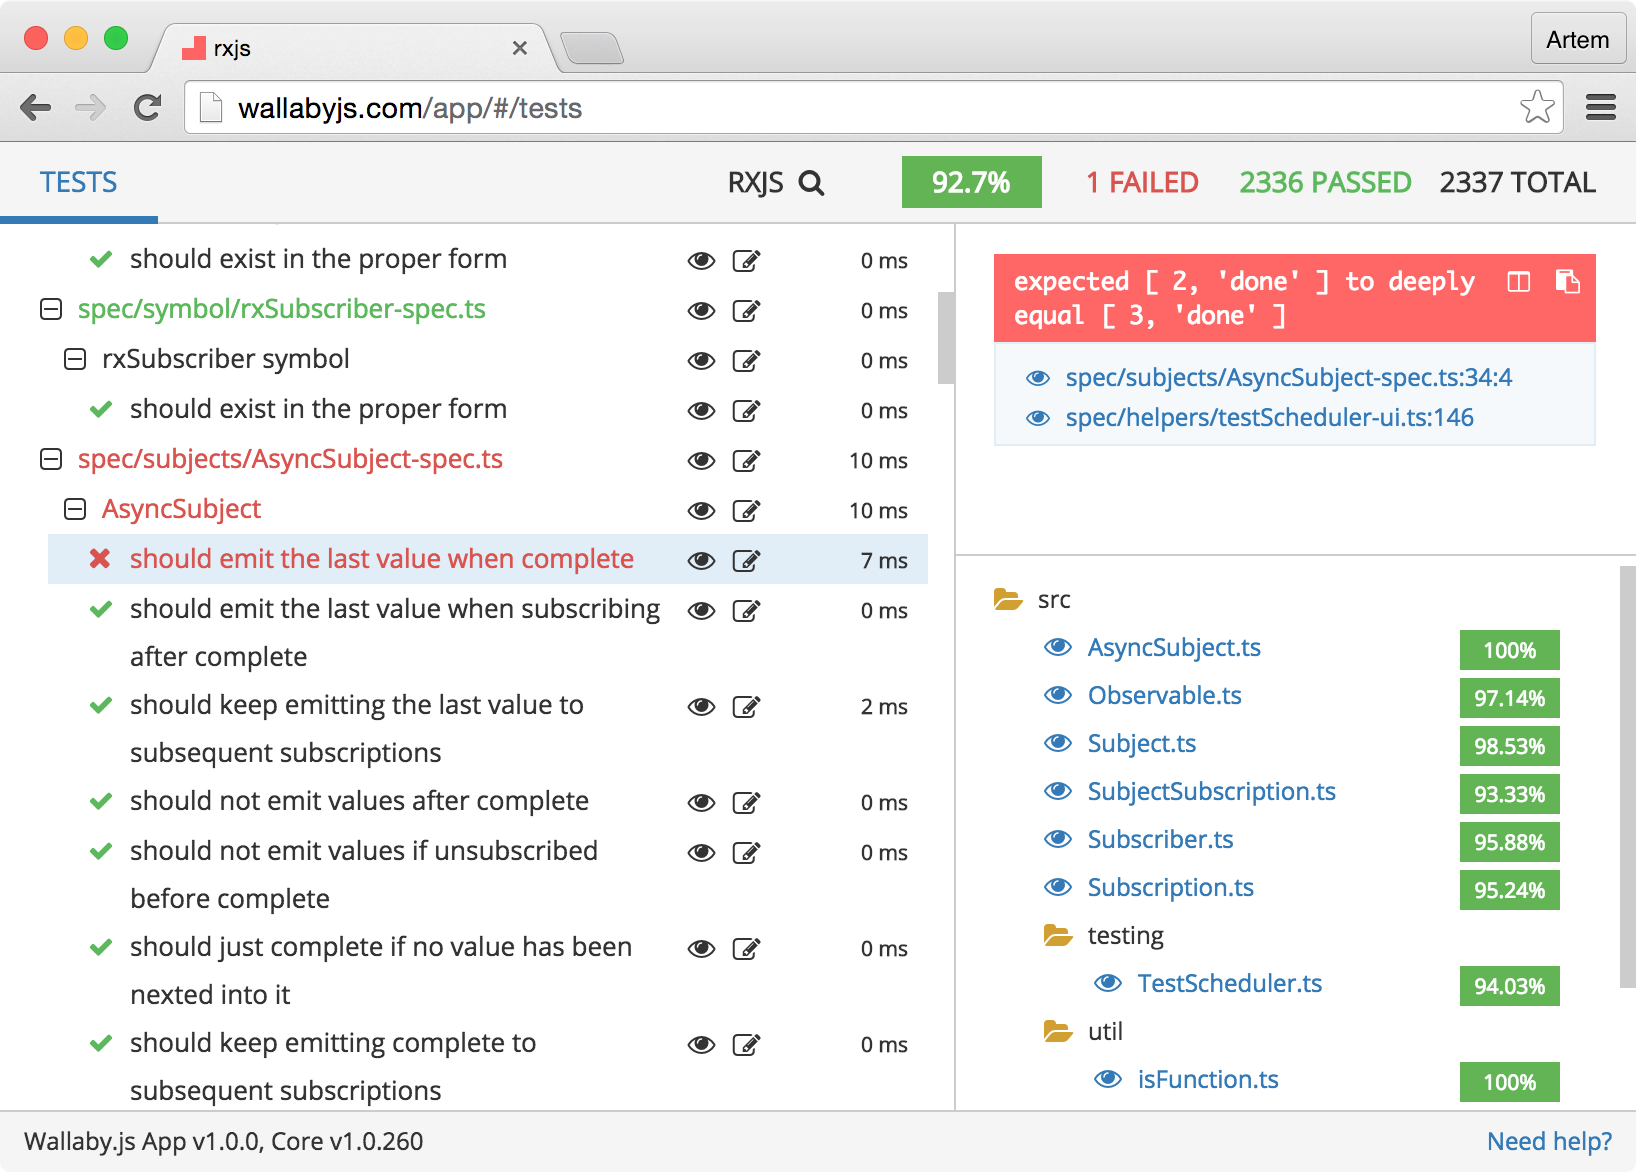The height and width of the screenshot is (1172, 1636).
Task: Open edit icon for 'should just complete if no value' test
Action: 746,949
